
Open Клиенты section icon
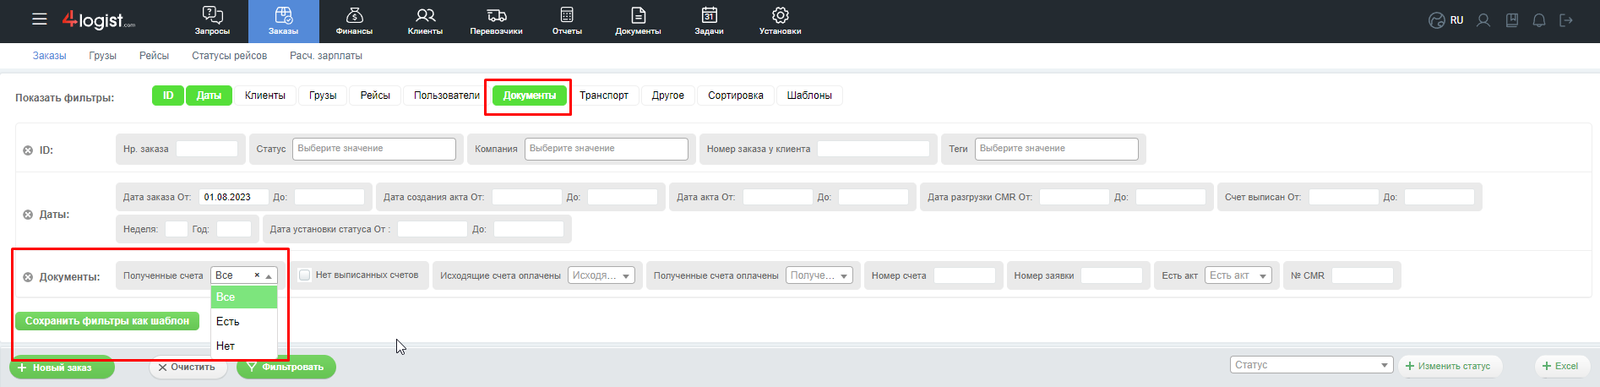425,15
